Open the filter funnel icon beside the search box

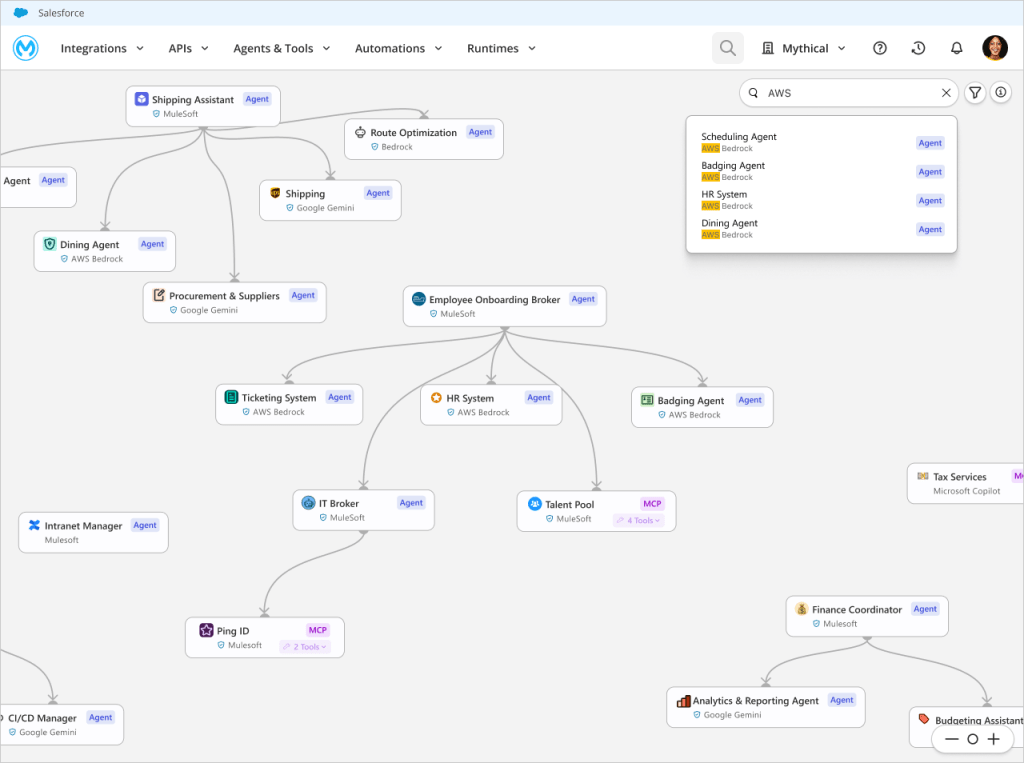[x=975, y=92]
